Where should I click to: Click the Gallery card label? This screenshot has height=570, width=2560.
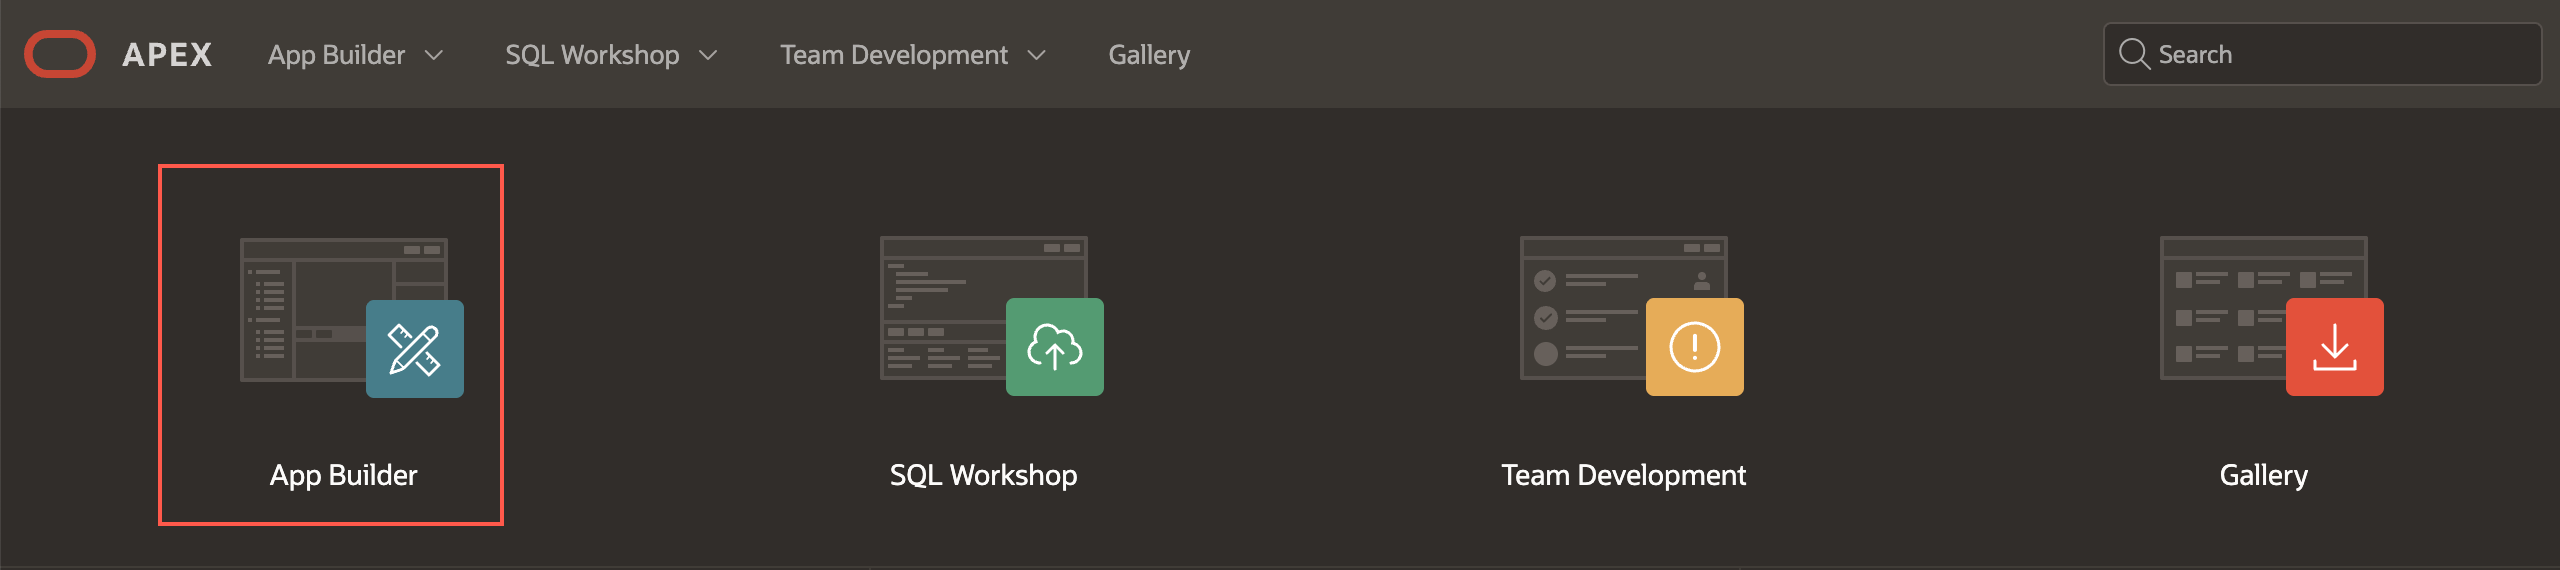coord(2263,475)
